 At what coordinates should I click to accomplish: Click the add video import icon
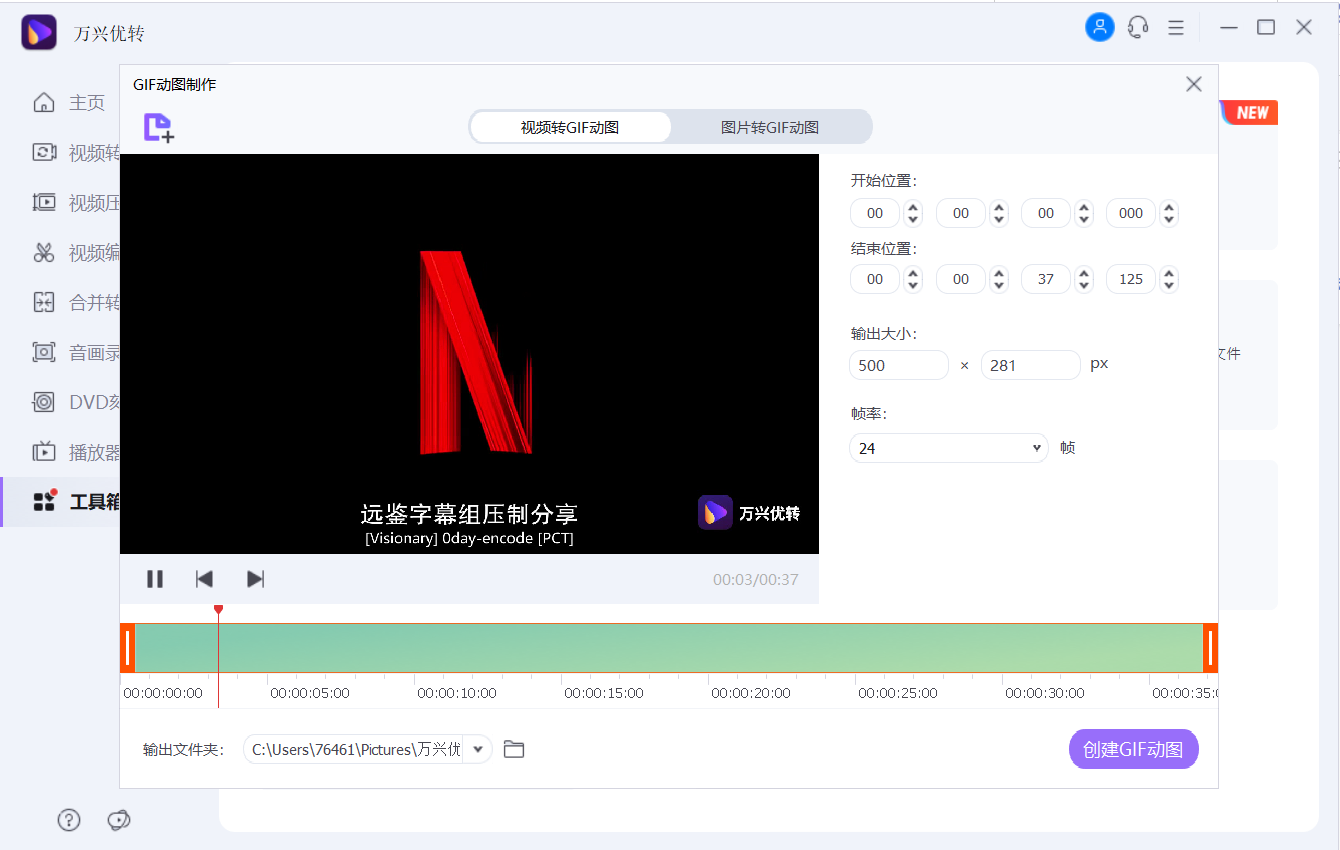pos(157,129)
